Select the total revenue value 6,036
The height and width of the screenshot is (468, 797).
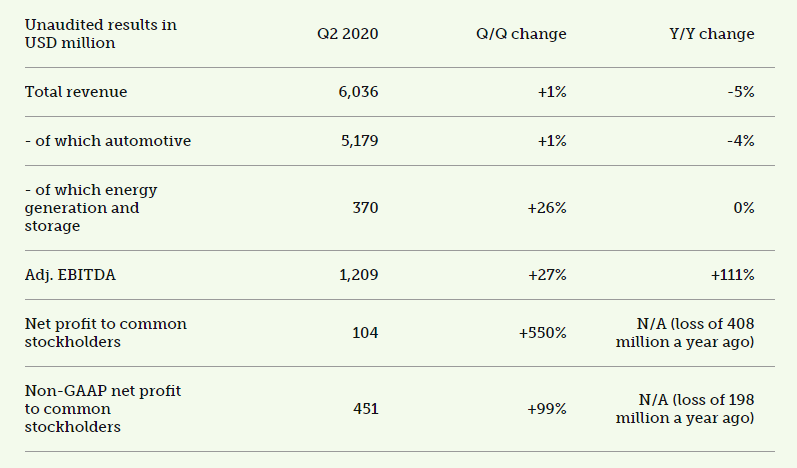[x=358, y=92]
